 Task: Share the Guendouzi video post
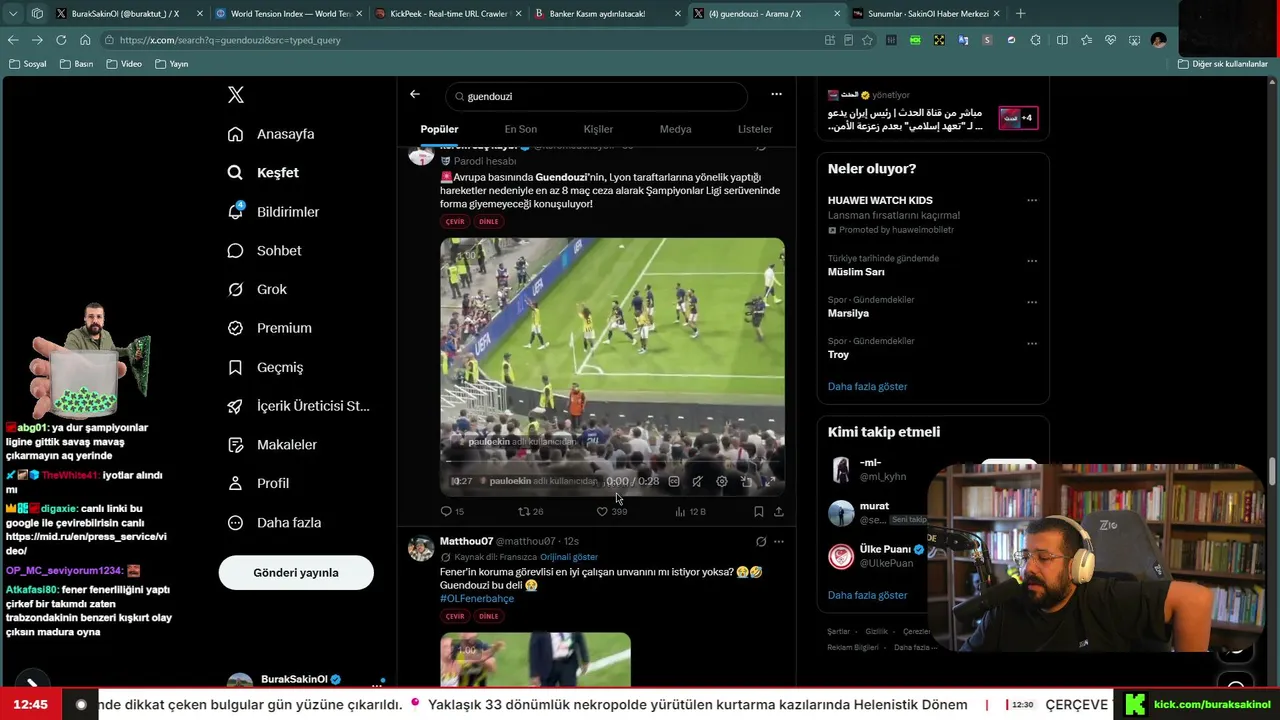tap(779, 512)
